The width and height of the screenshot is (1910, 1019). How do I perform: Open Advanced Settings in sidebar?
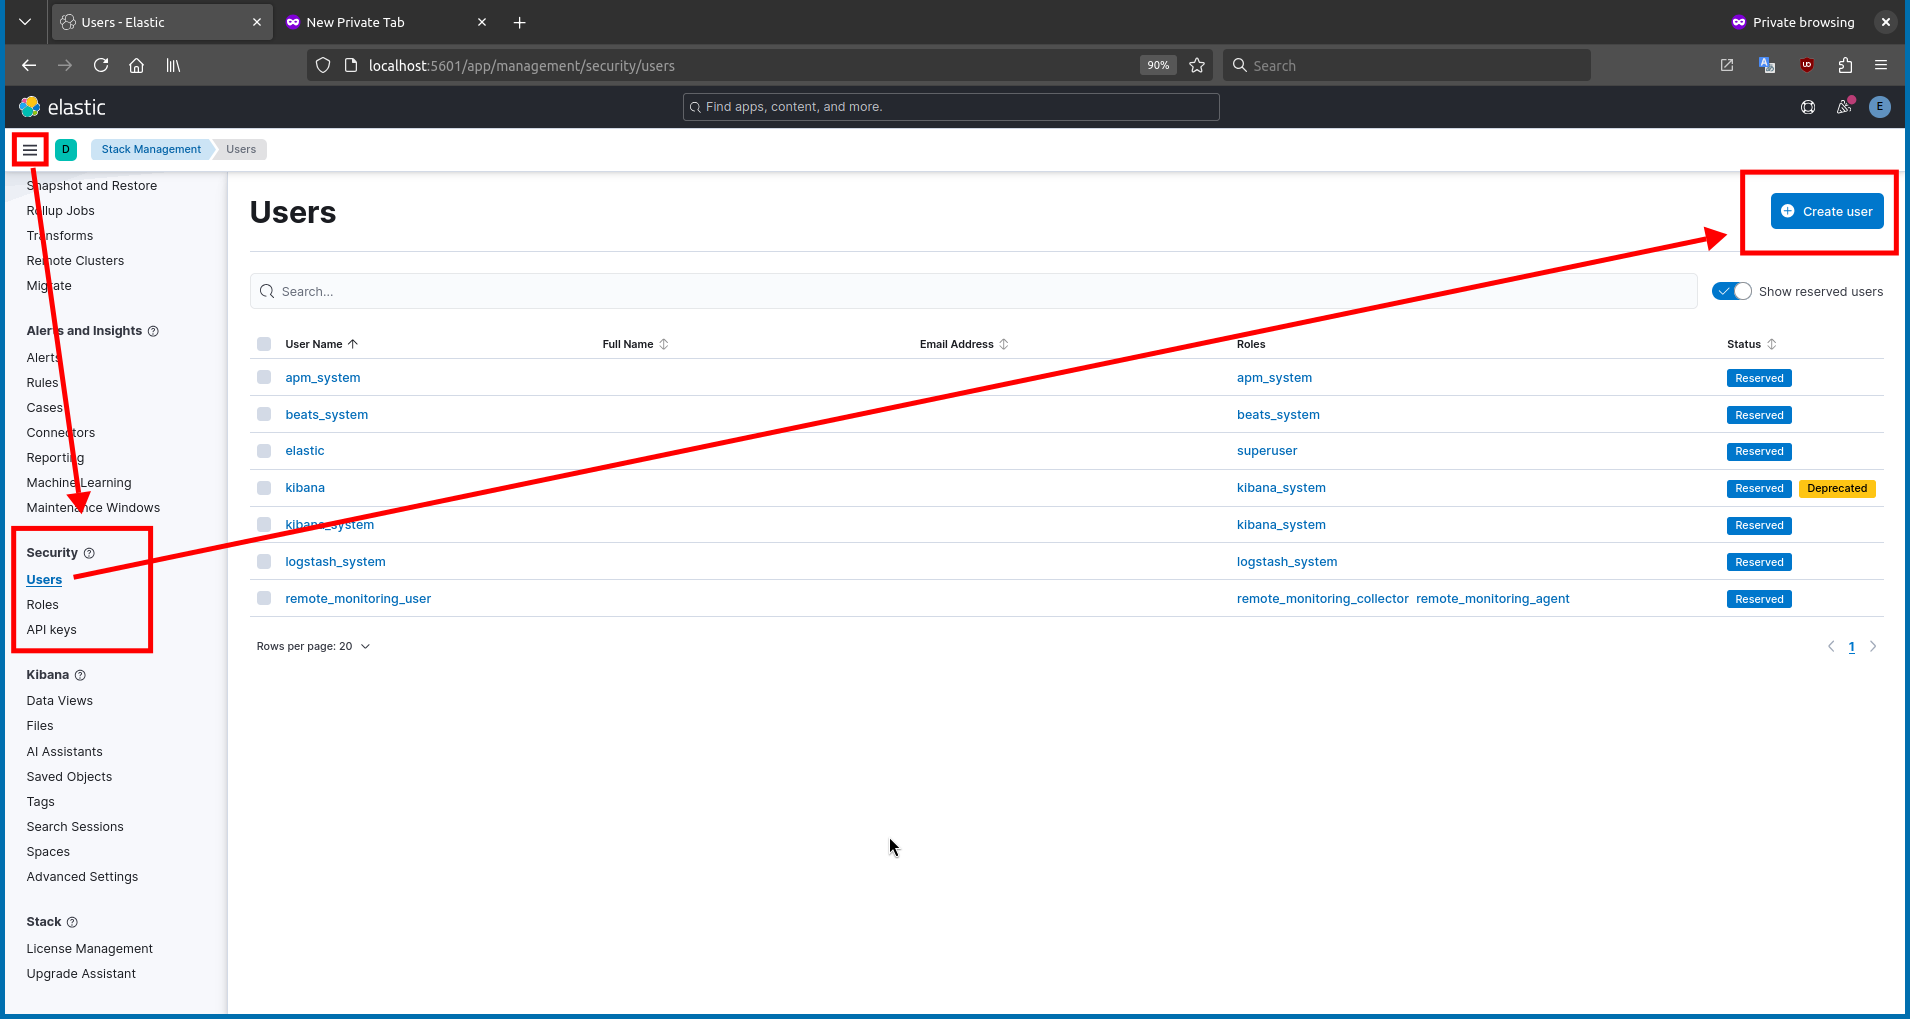tap(82, 877)
